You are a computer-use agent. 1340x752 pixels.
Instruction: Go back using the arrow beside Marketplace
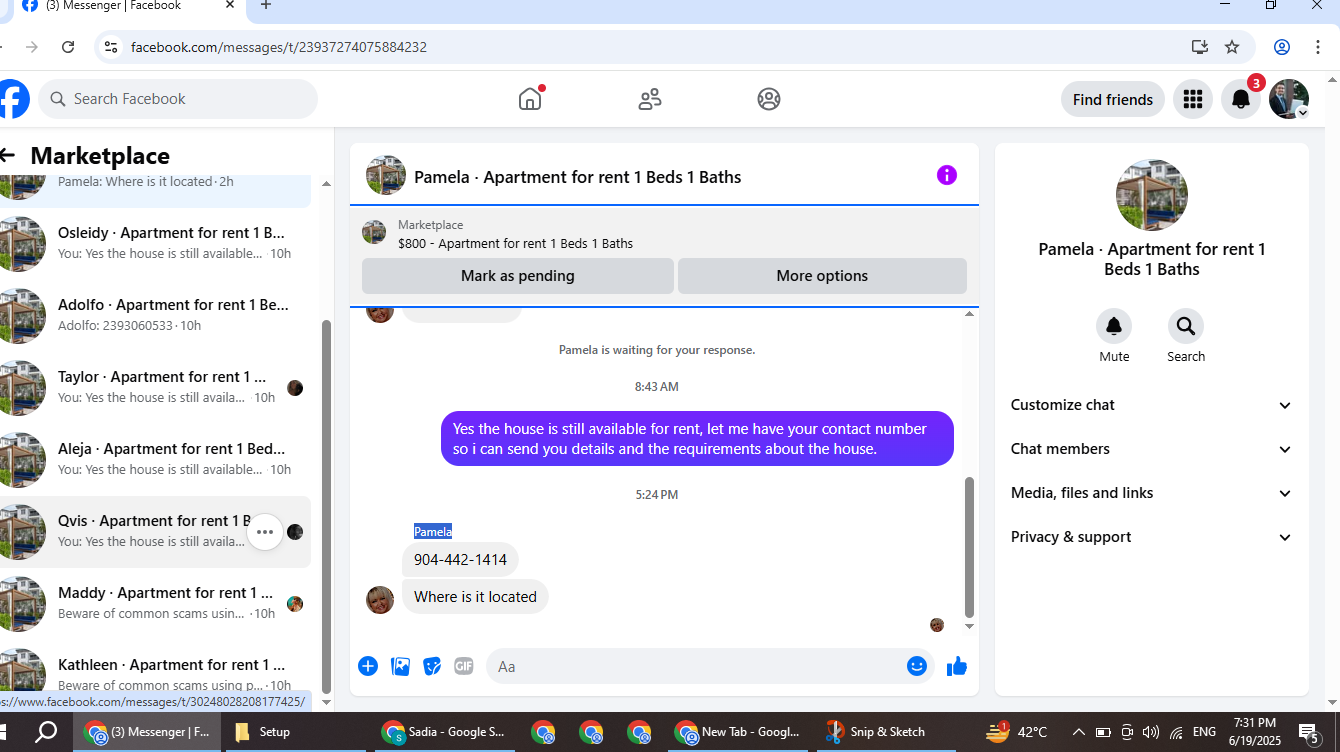point(8,155)
